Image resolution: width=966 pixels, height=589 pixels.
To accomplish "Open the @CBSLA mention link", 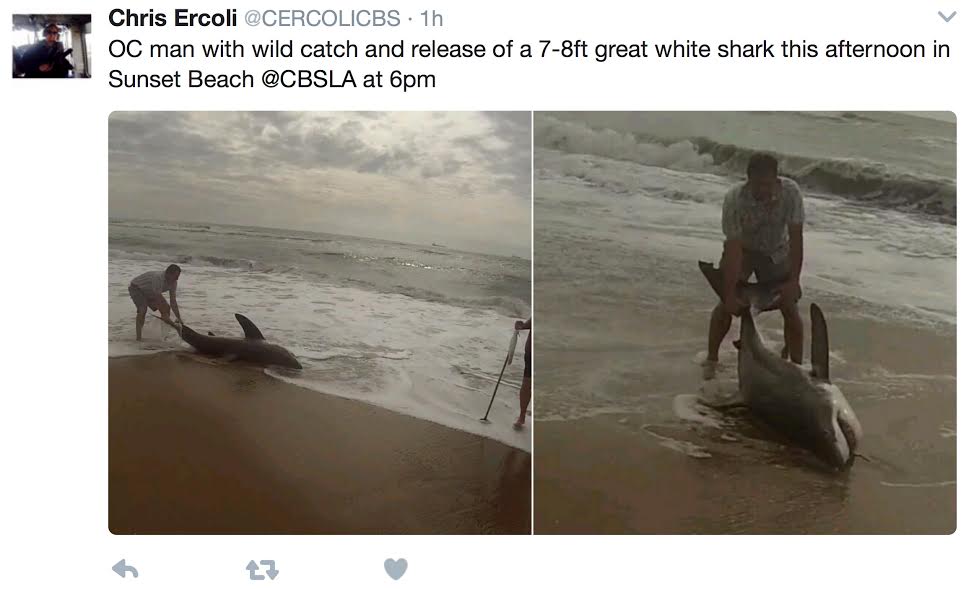I will [309, 79].
